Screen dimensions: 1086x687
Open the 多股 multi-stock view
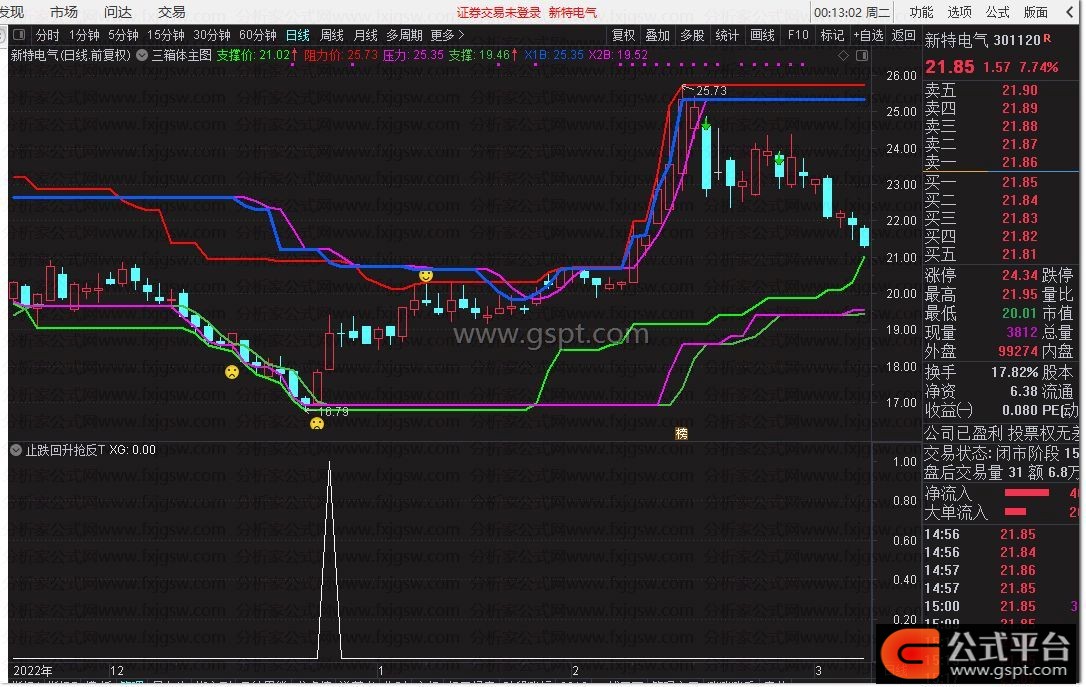693,35
